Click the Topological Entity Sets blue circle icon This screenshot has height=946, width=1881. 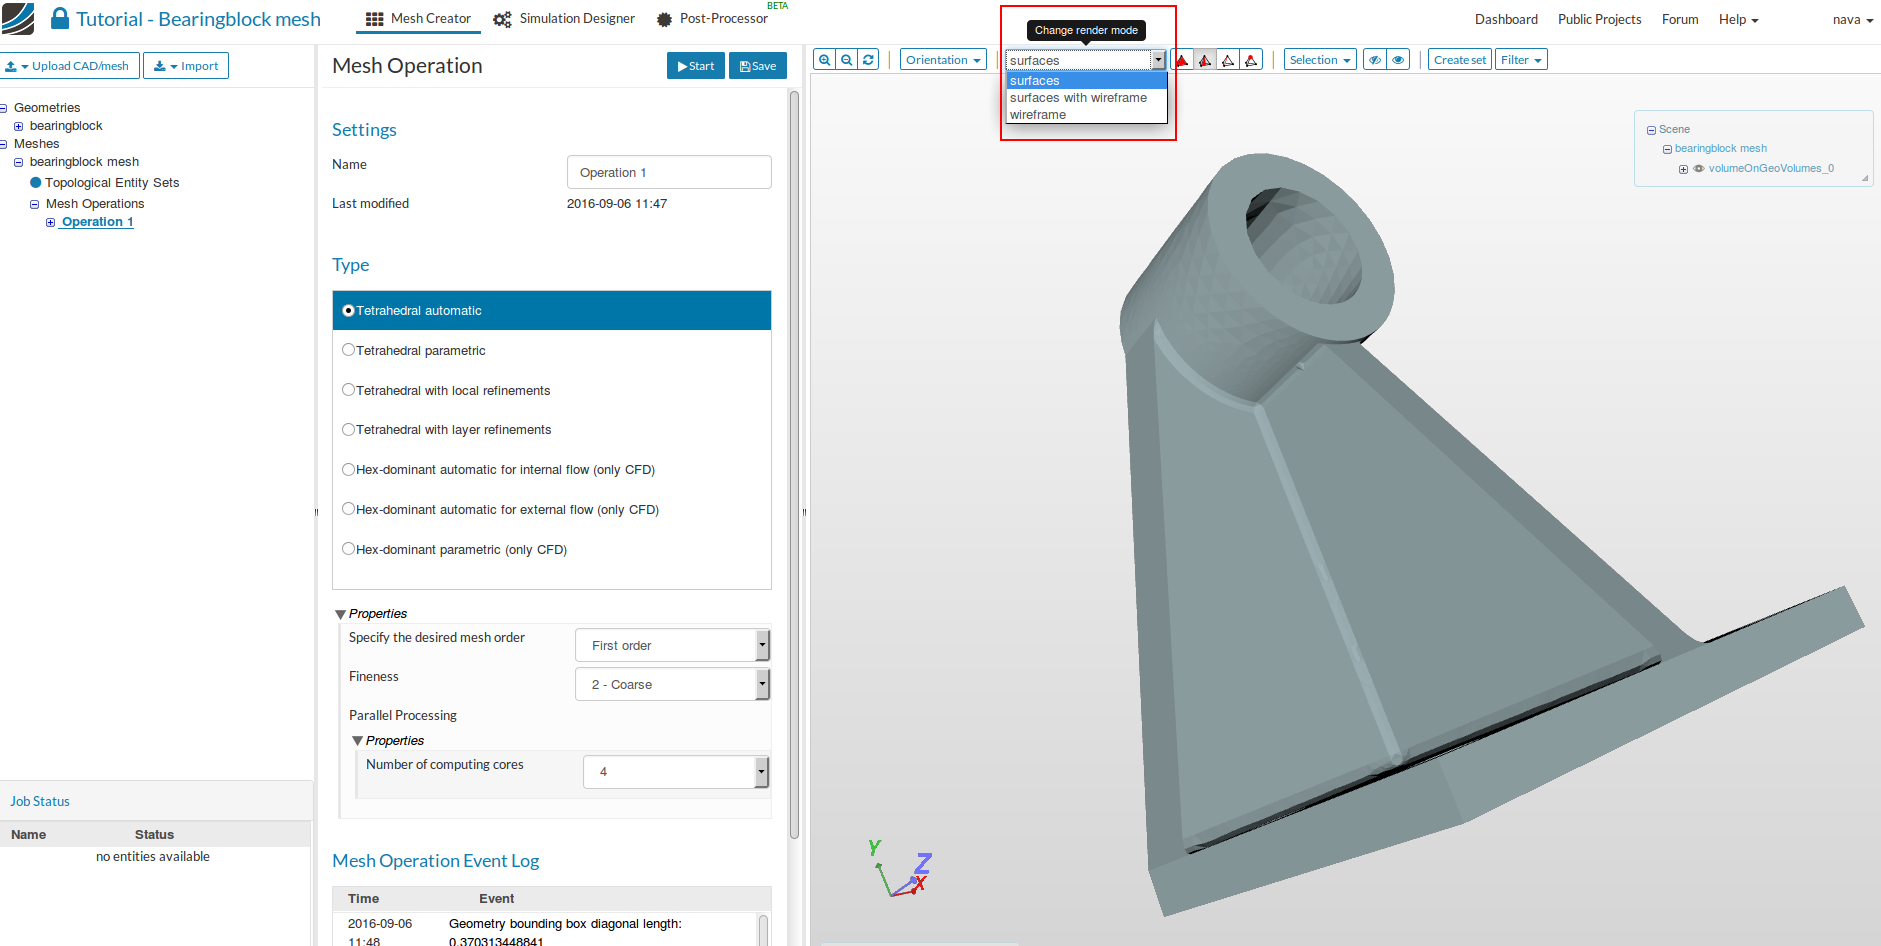36,183
